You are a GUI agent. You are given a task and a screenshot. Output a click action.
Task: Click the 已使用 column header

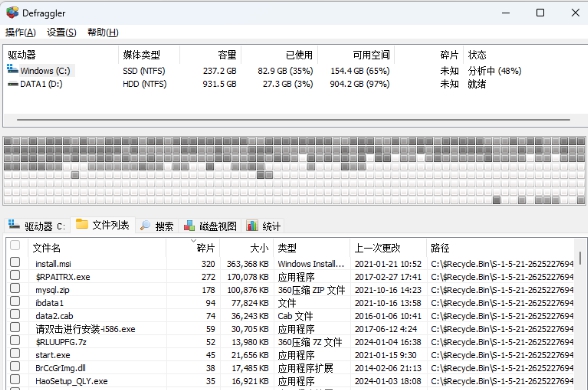point(279,55)
